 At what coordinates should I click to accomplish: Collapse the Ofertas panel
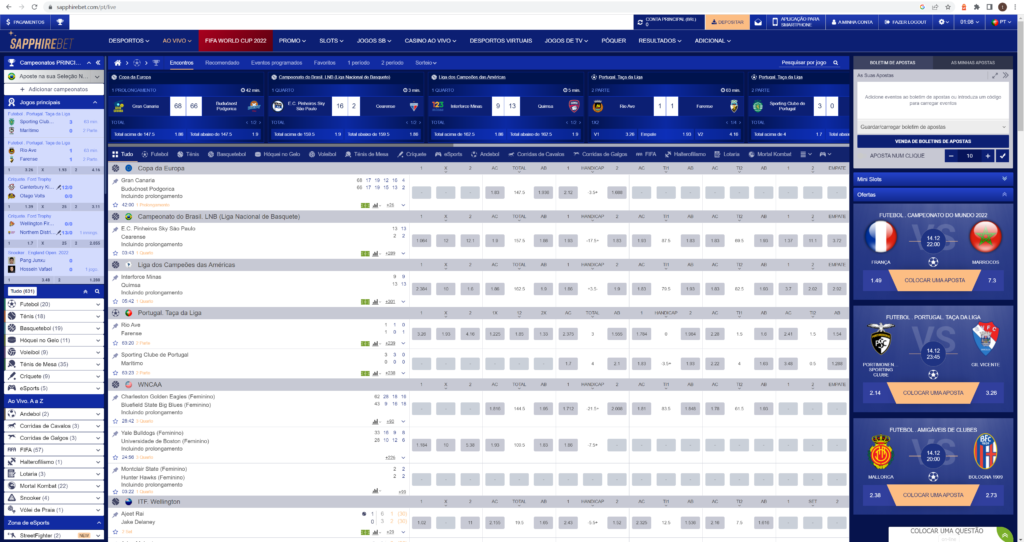[1004, 195]
